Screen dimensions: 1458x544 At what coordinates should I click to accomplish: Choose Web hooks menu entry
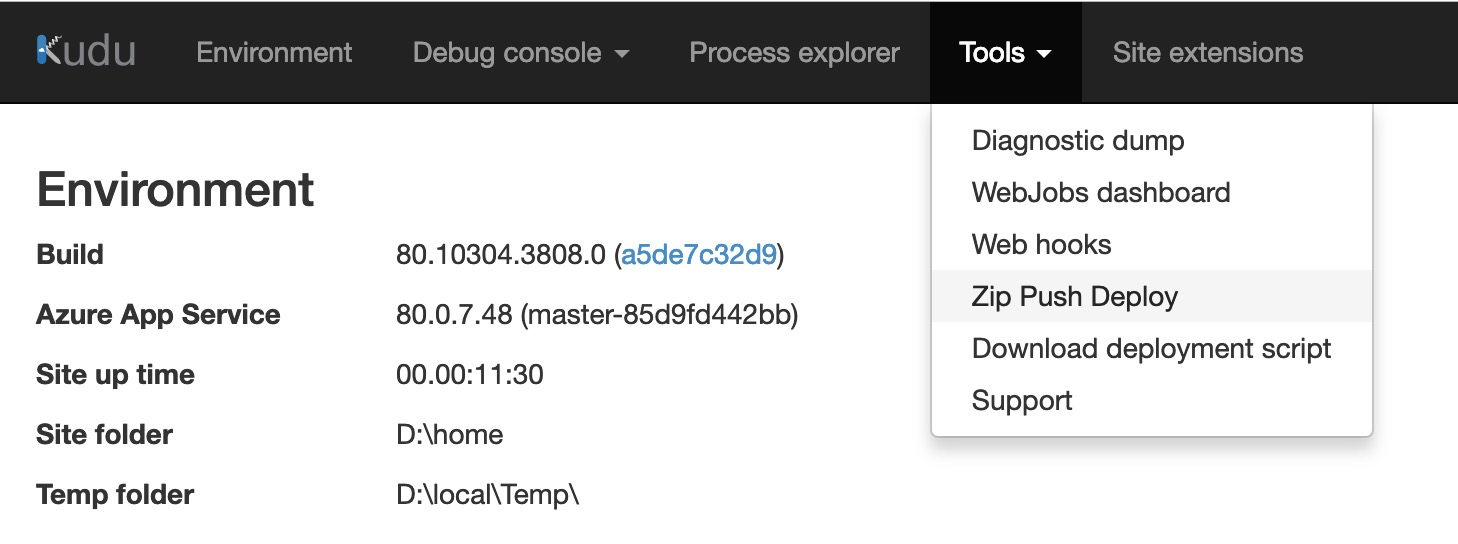click(x=1041, y=245)
